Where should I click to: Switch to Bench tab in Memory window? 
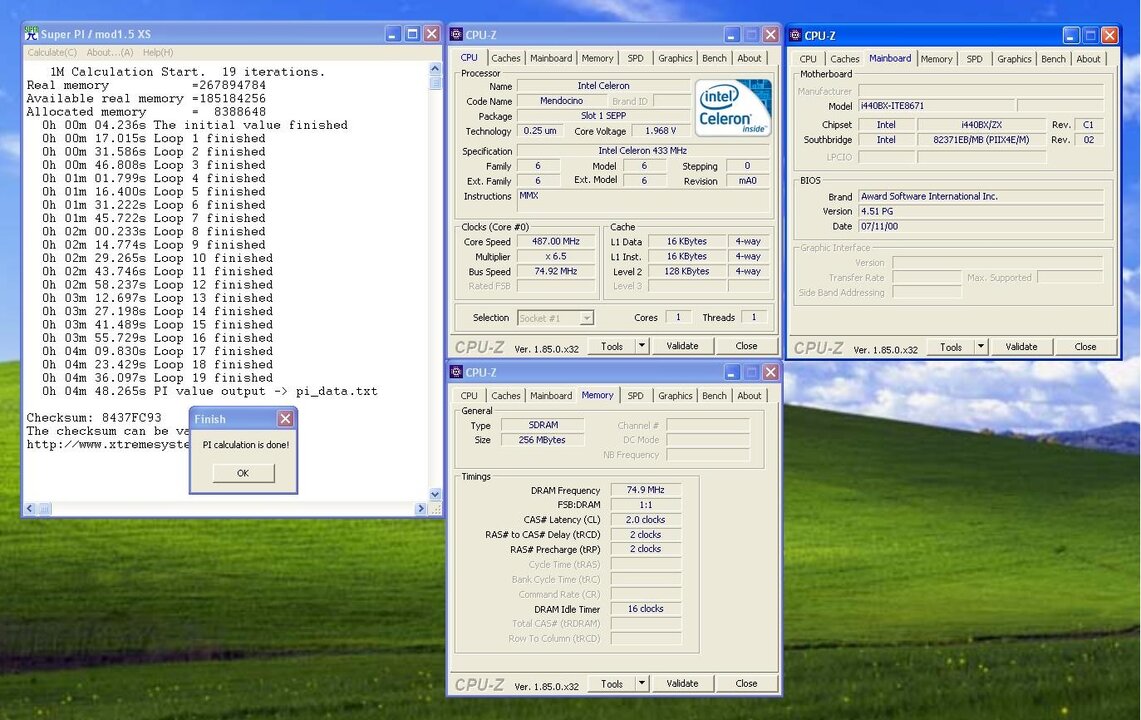(714, 396)
